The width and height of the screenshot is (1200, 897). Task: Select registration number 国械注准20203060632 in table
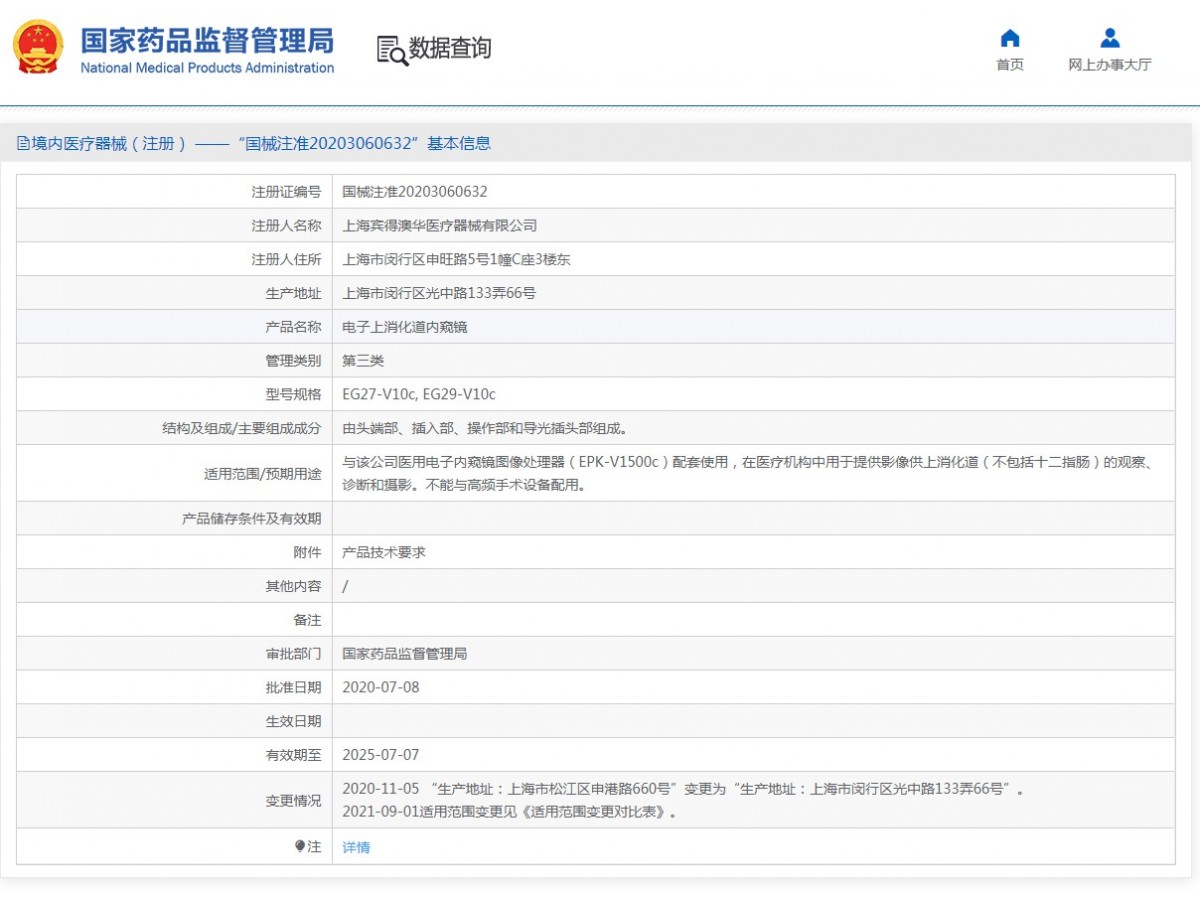414,192
